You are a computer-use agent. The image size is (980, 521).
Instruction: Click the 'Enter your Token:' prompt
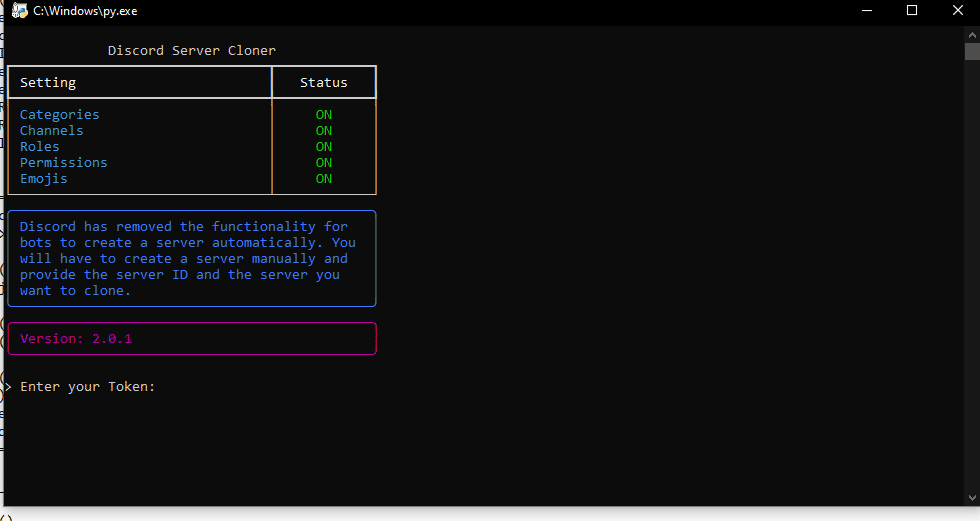[x=88, y=387]
